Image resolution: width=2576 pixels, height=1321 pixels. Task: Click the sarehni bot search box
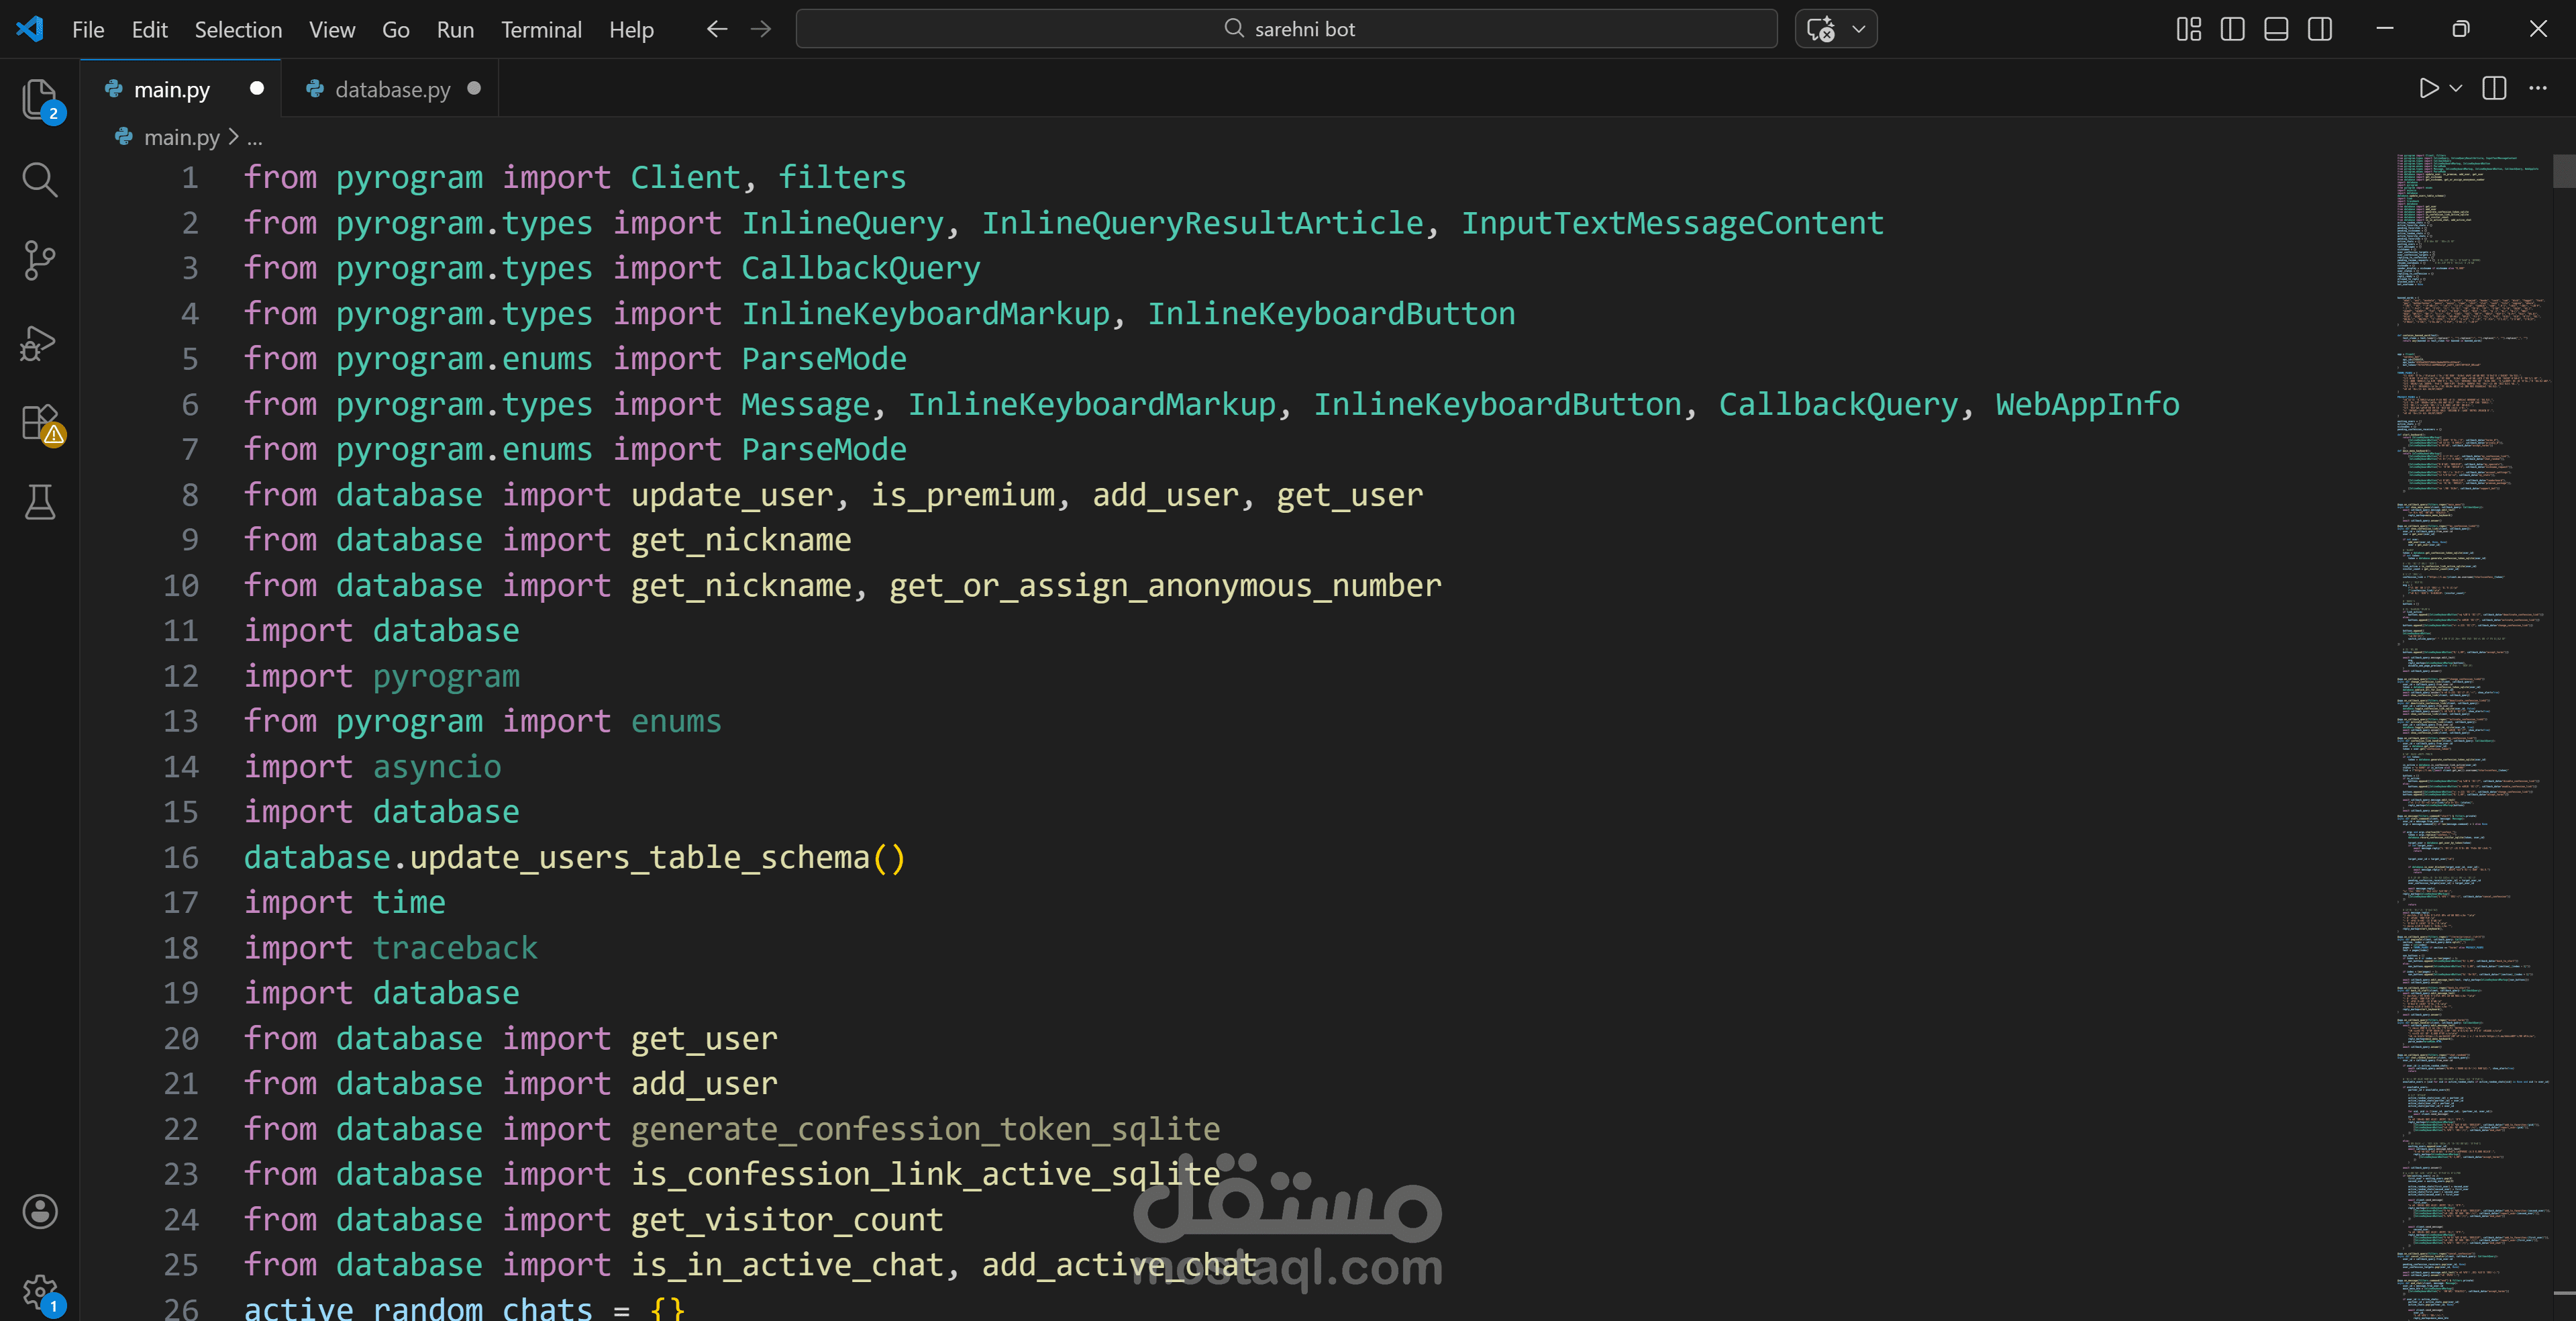(1286, 29)
